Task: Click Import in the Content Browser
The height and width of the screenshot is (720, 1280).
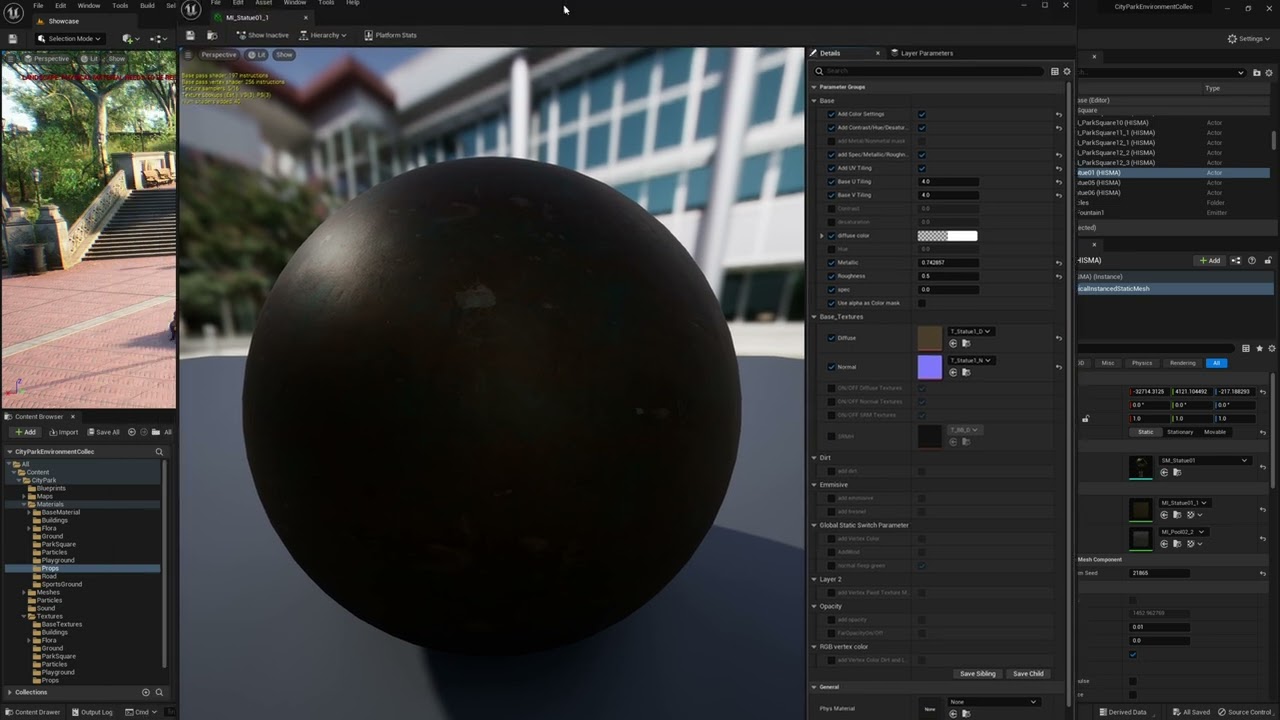Action: tap(63, 432)
